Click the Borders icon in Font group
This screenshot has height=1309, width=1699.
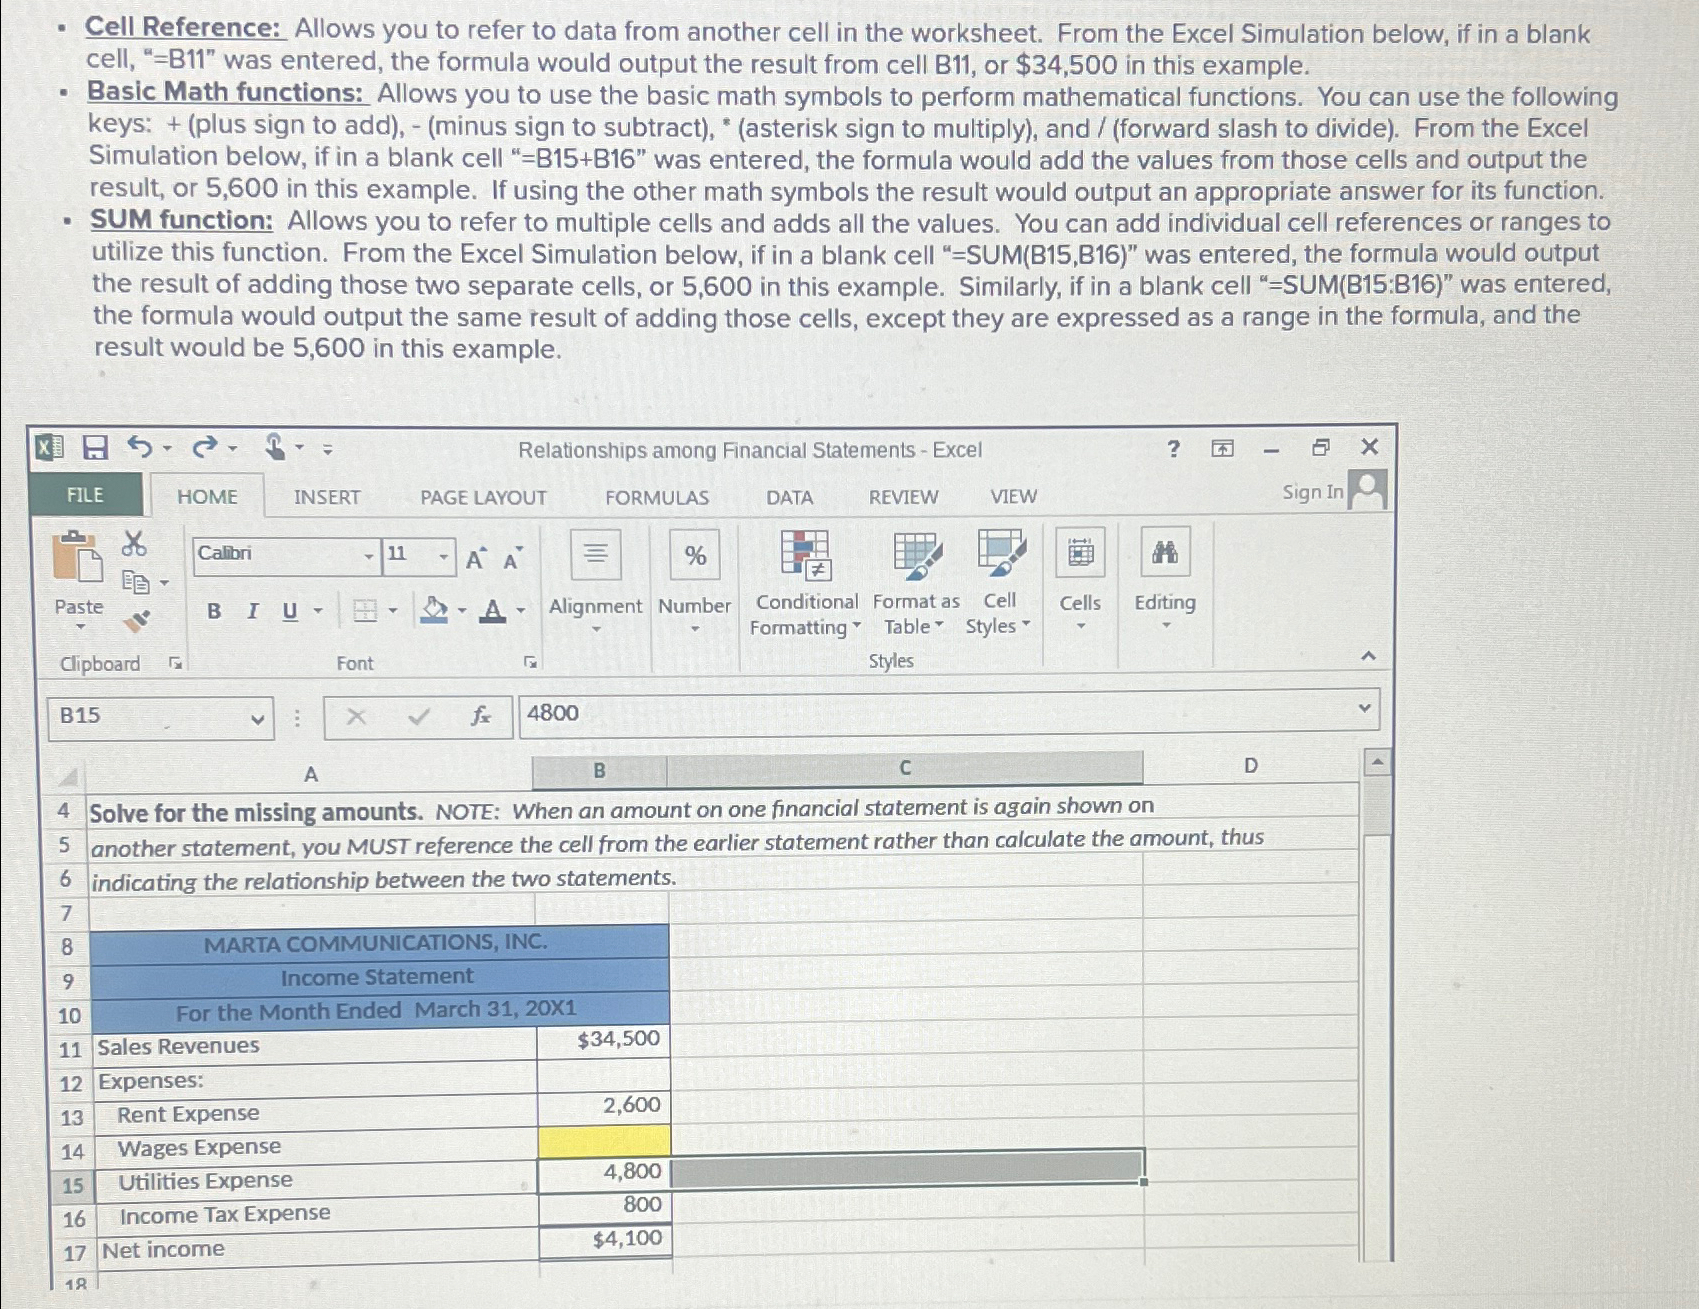(x=366, y=610)
